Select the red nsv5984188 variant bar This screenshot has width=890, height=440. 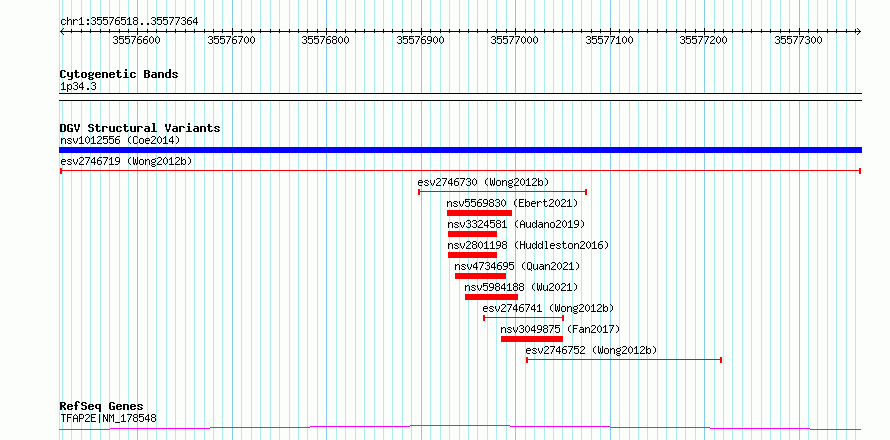coord(492,297)
